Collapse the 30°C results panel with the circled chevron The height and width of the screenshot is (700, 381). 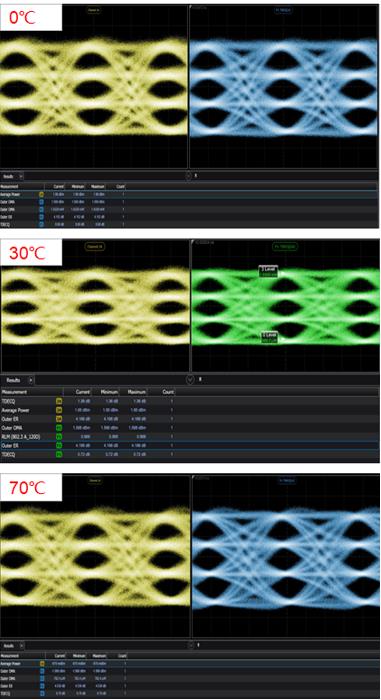pyautogui.click(x=190, y=379)
